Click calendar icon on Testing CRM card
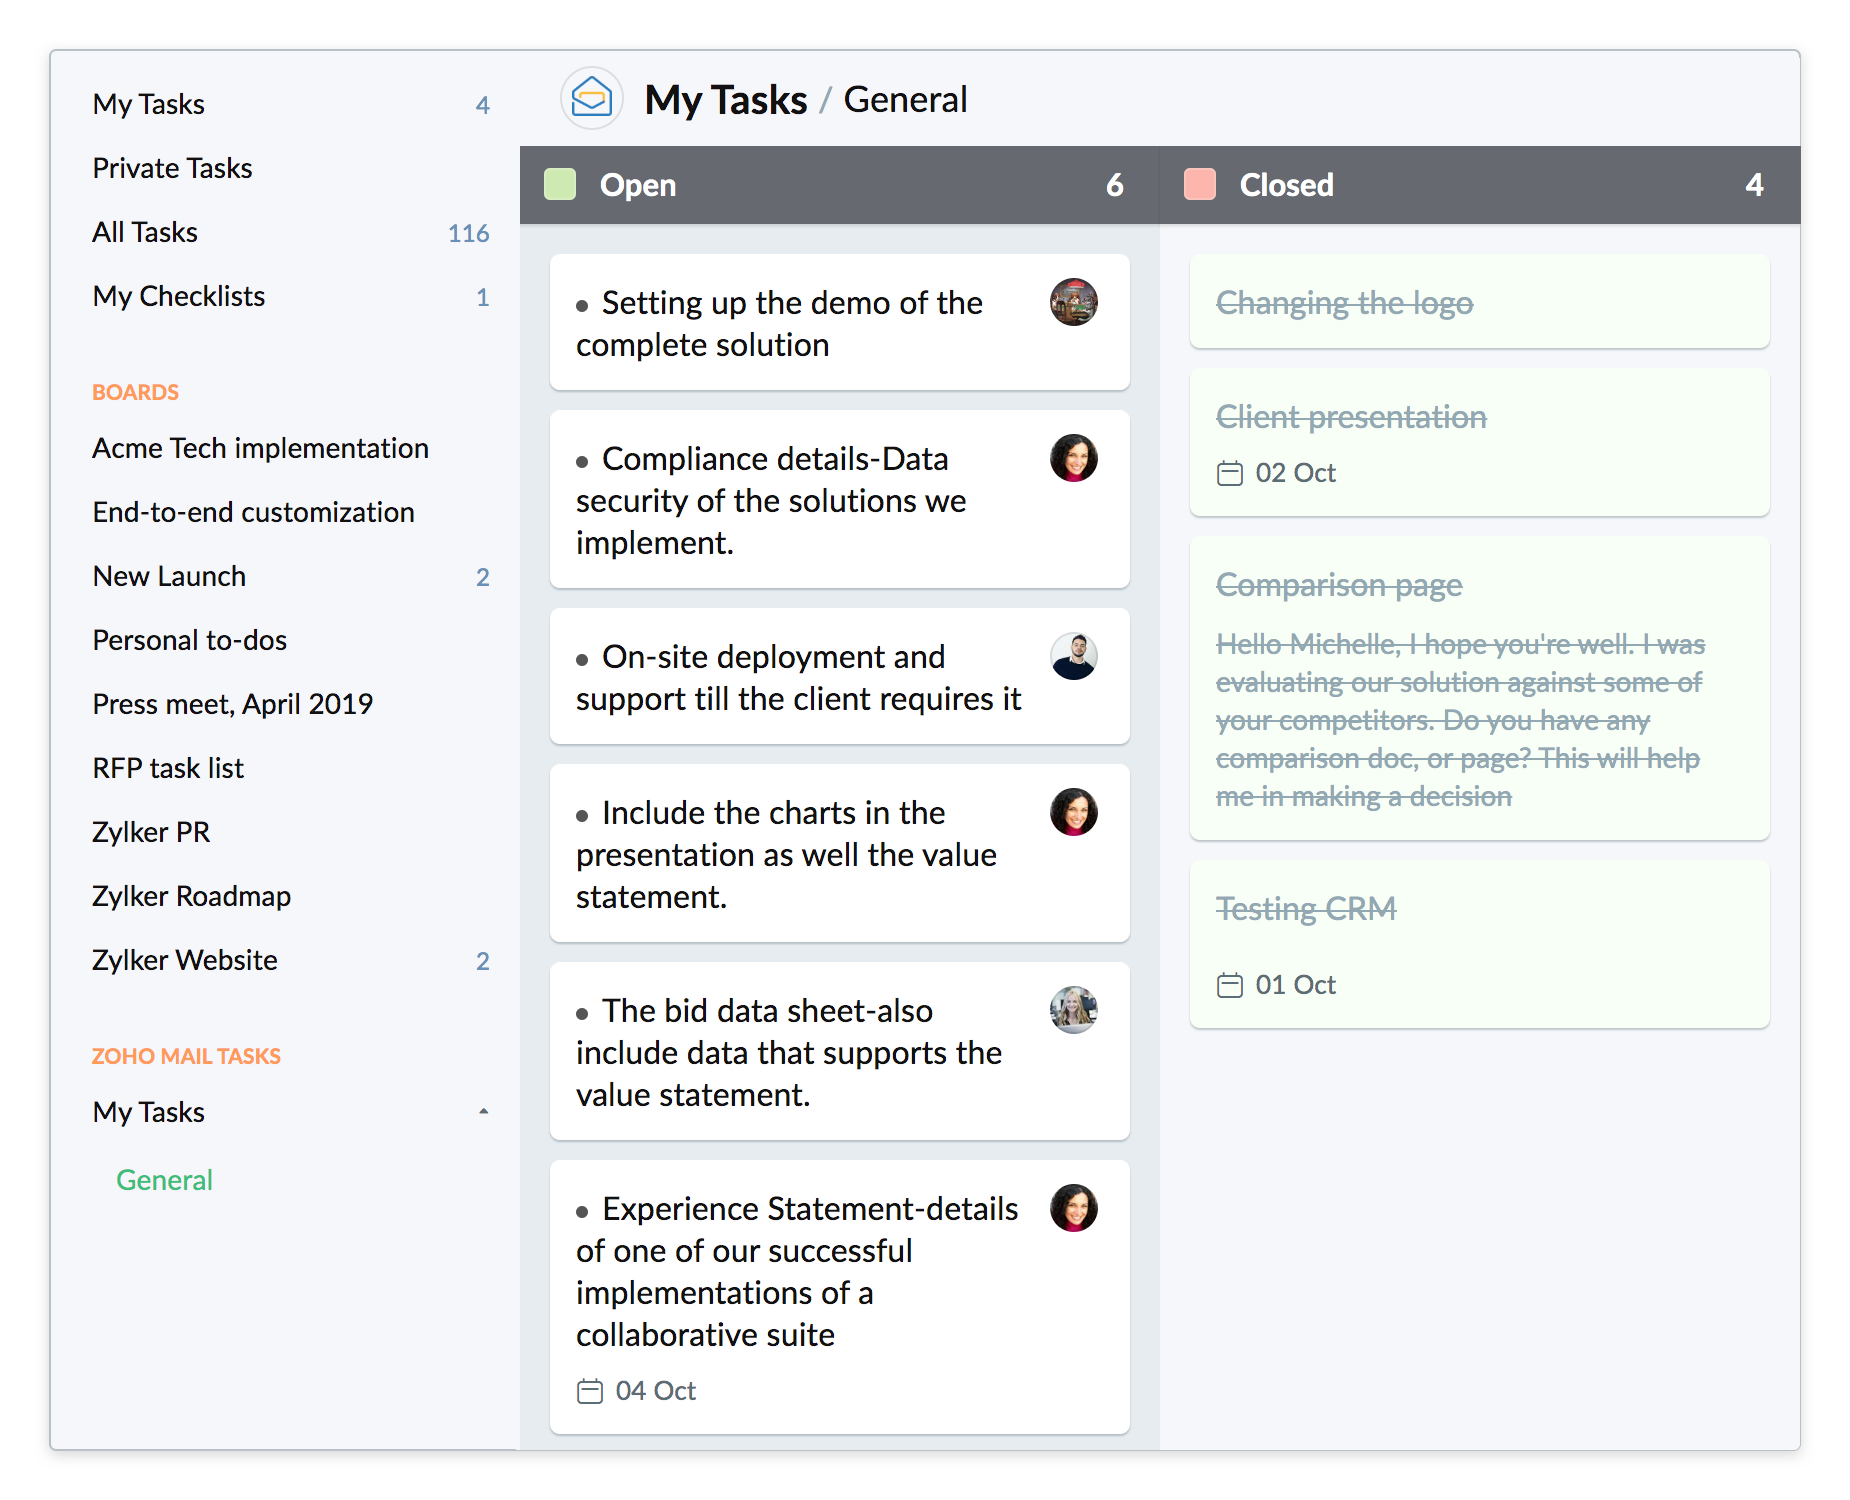Screen dimensions: 1850x1500 (x=1230, y=985)
